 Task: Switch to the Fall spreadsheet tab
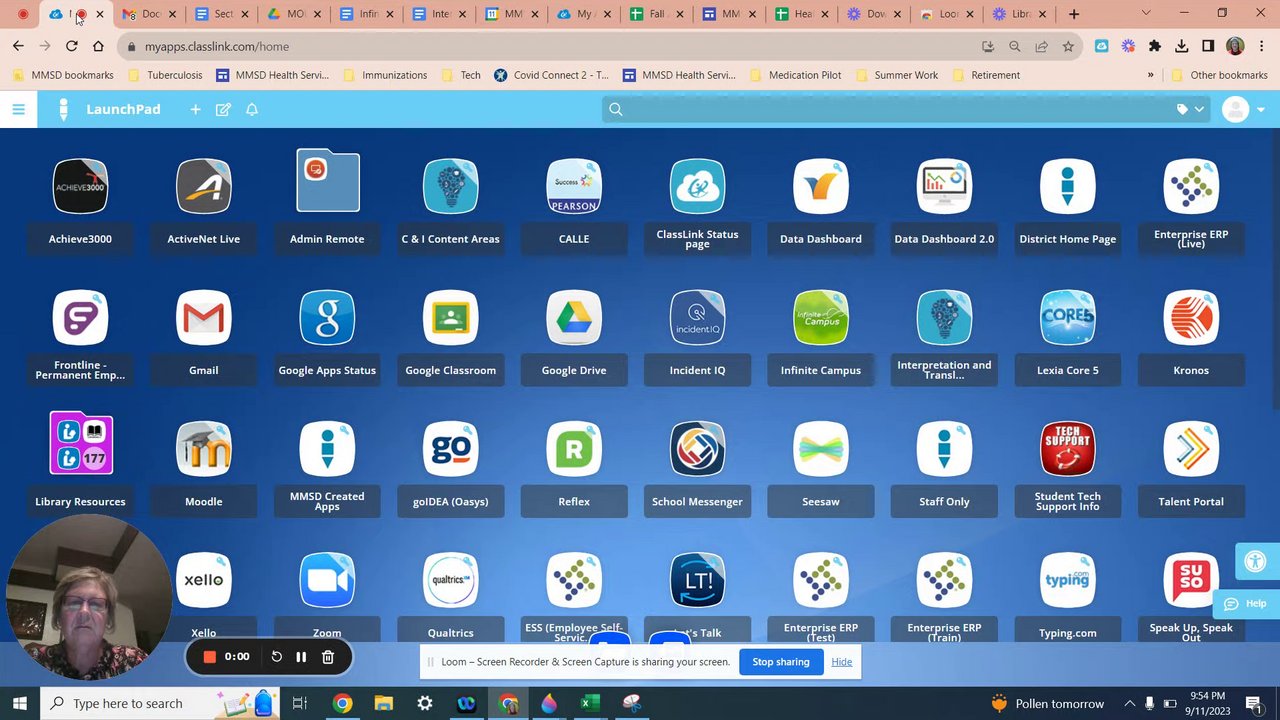(657, 14)
